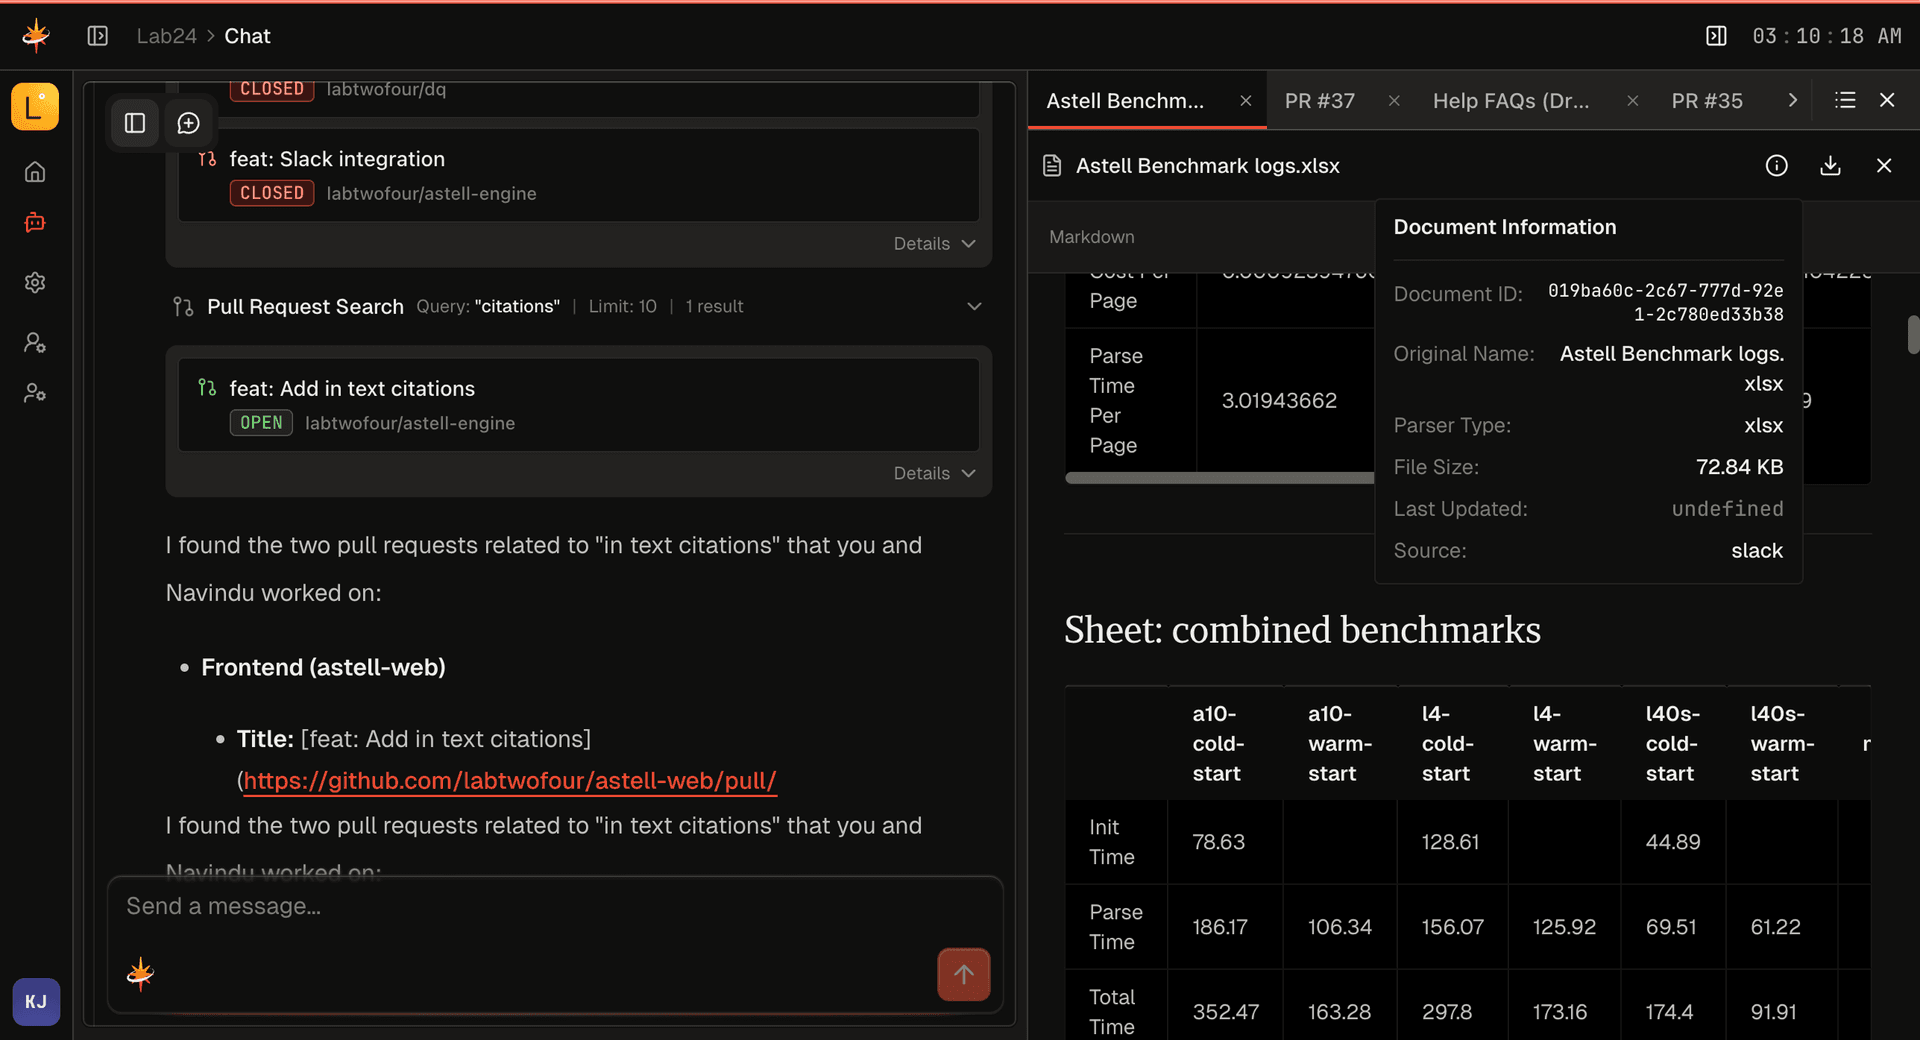Select the red chat bot icon in sidebar

click(x=35, y=222)
